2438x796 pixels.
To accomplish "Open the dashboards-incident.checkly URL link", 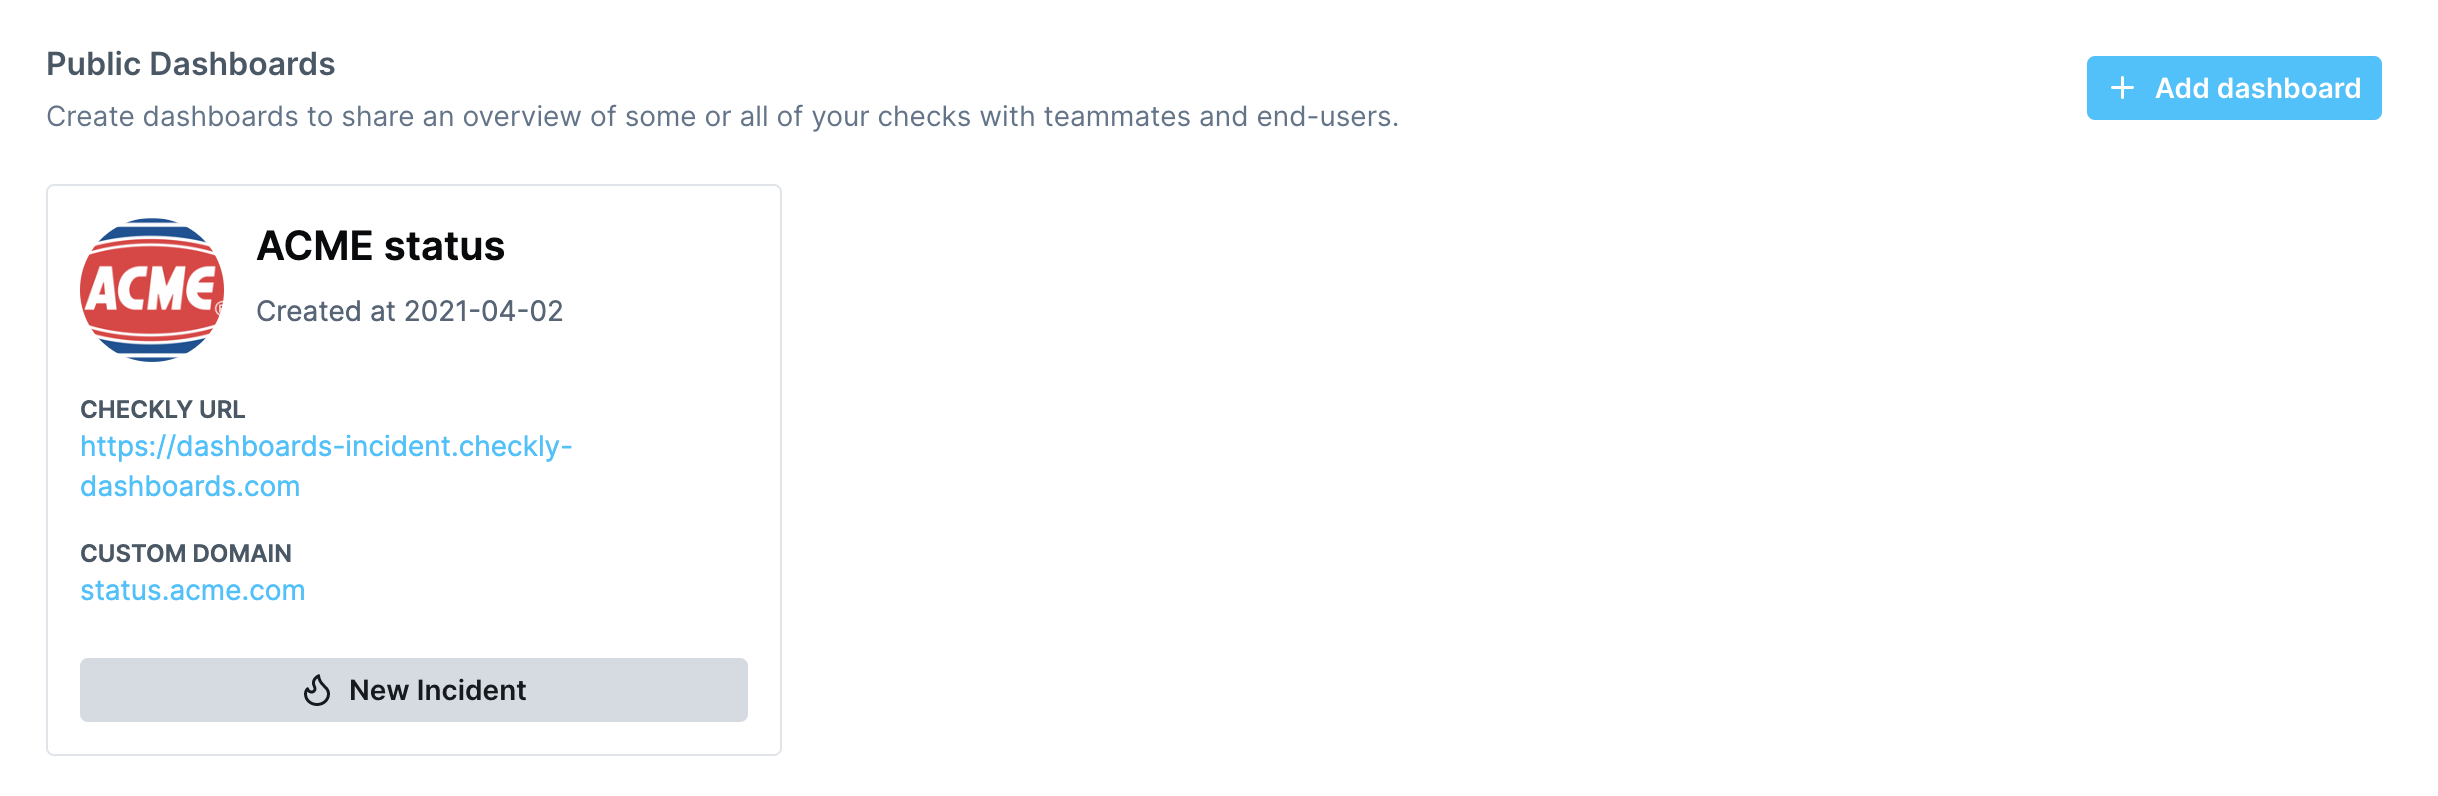I will [326, 466].
